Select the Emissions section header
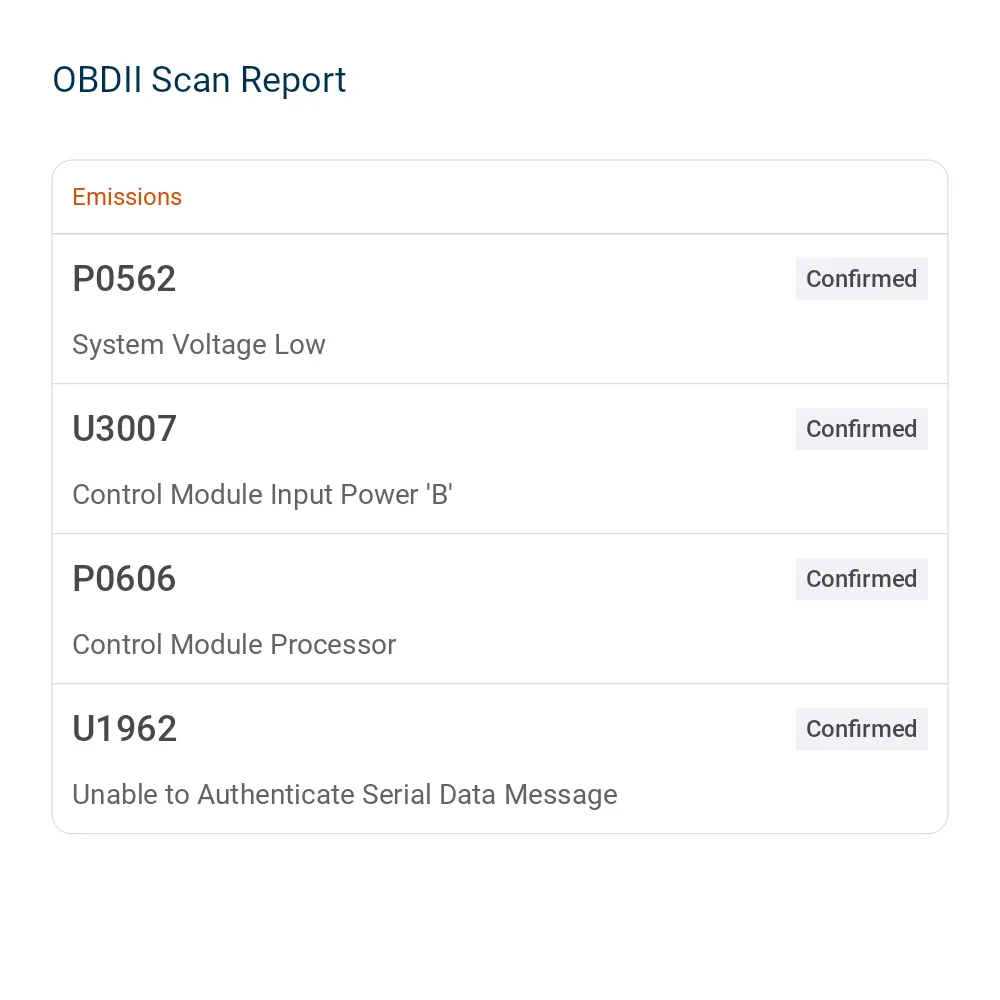This screenshot has width=1000, height=1000. tap(127, 197)
